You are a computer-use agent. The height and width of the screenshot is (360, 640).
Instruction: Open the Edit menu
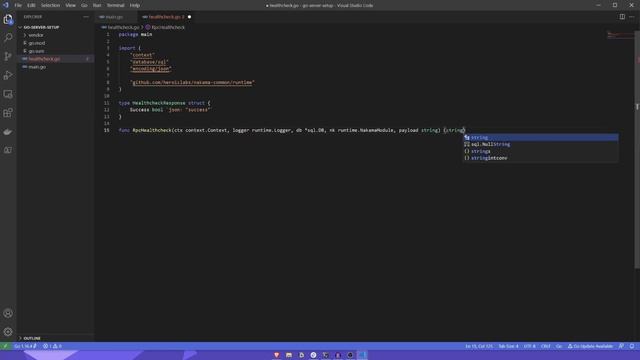[31, 5]
